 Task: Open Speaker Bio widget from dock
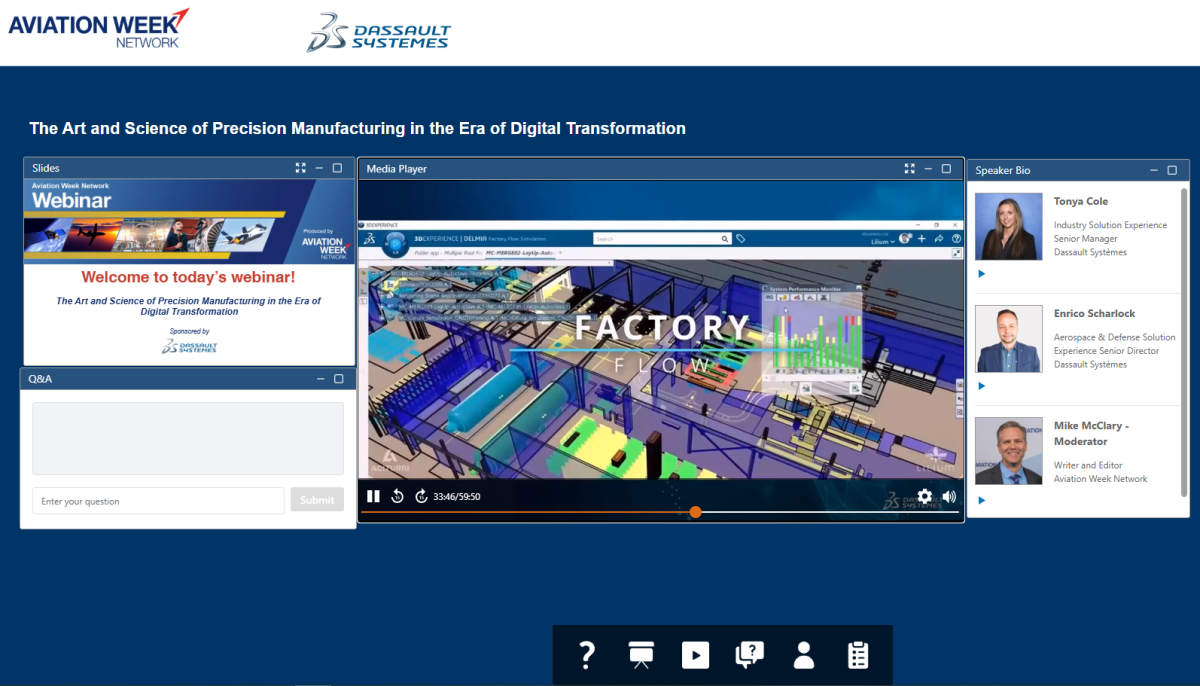click(x=803, y=655)
